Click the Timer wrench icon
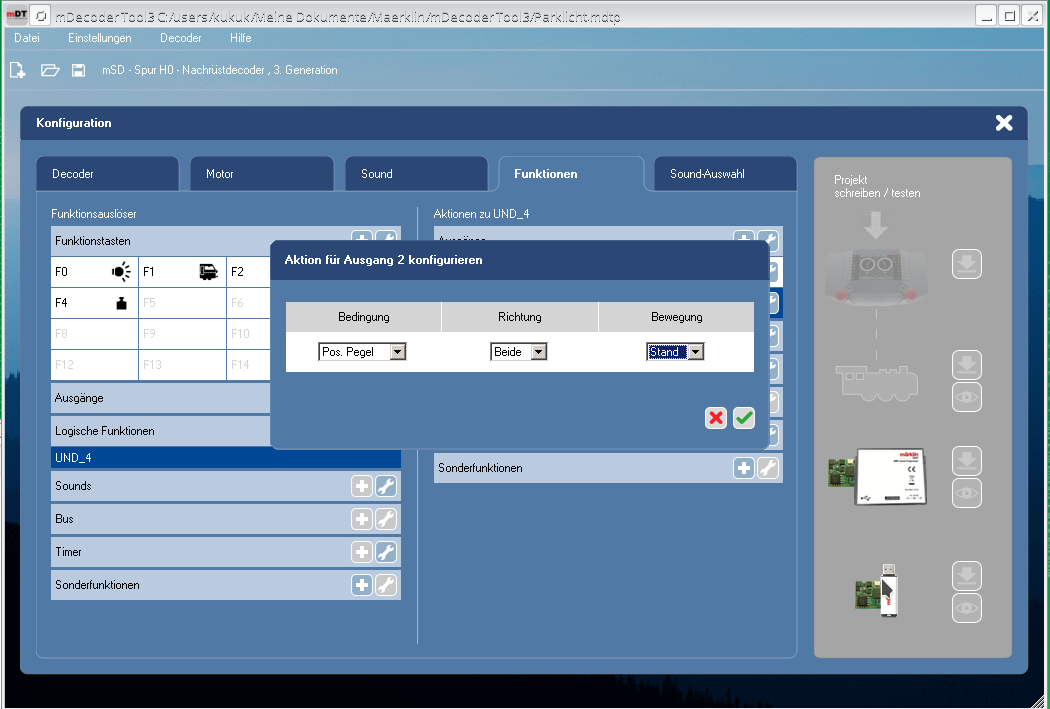This screenshot has width=1050, height=709. pyautogui.click(x=385, y=553)
